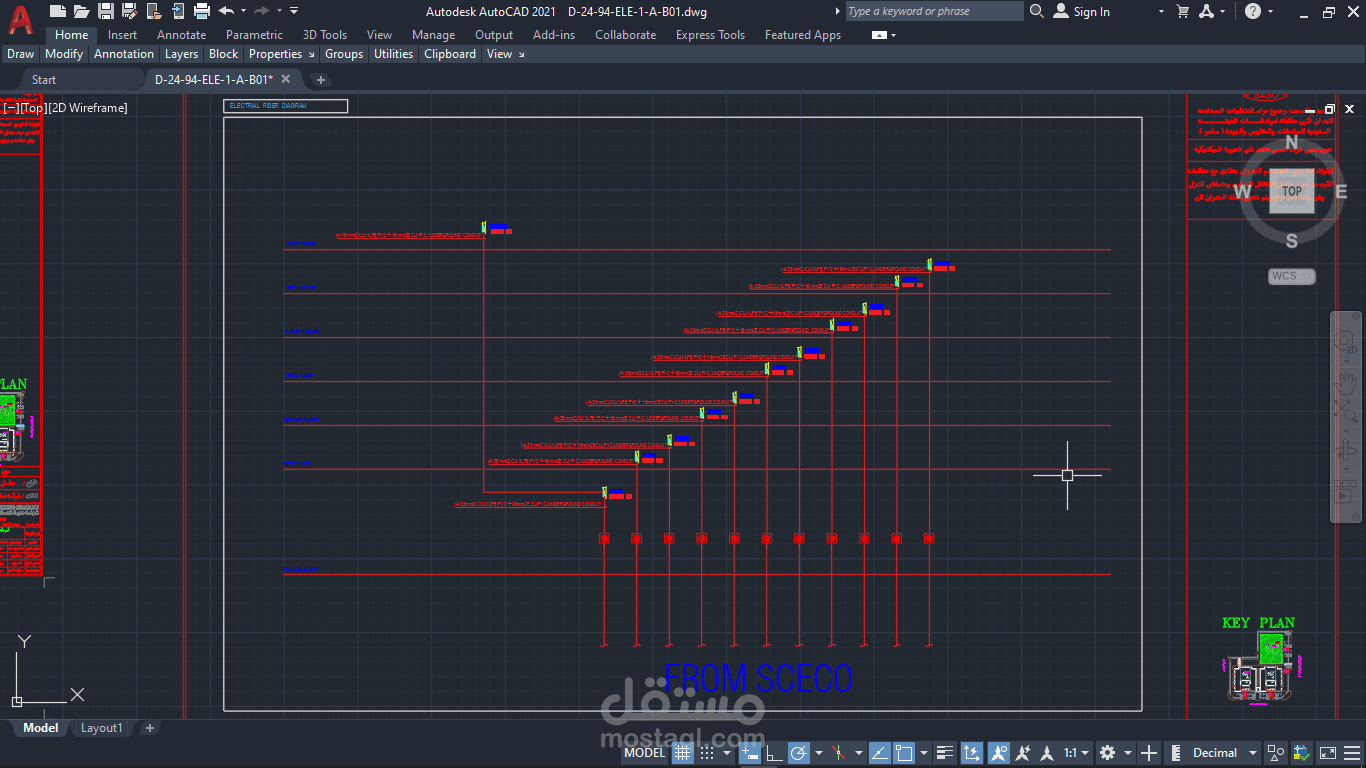
Task: Expand the Draw ribbon panel
Action: pos(20,54)
